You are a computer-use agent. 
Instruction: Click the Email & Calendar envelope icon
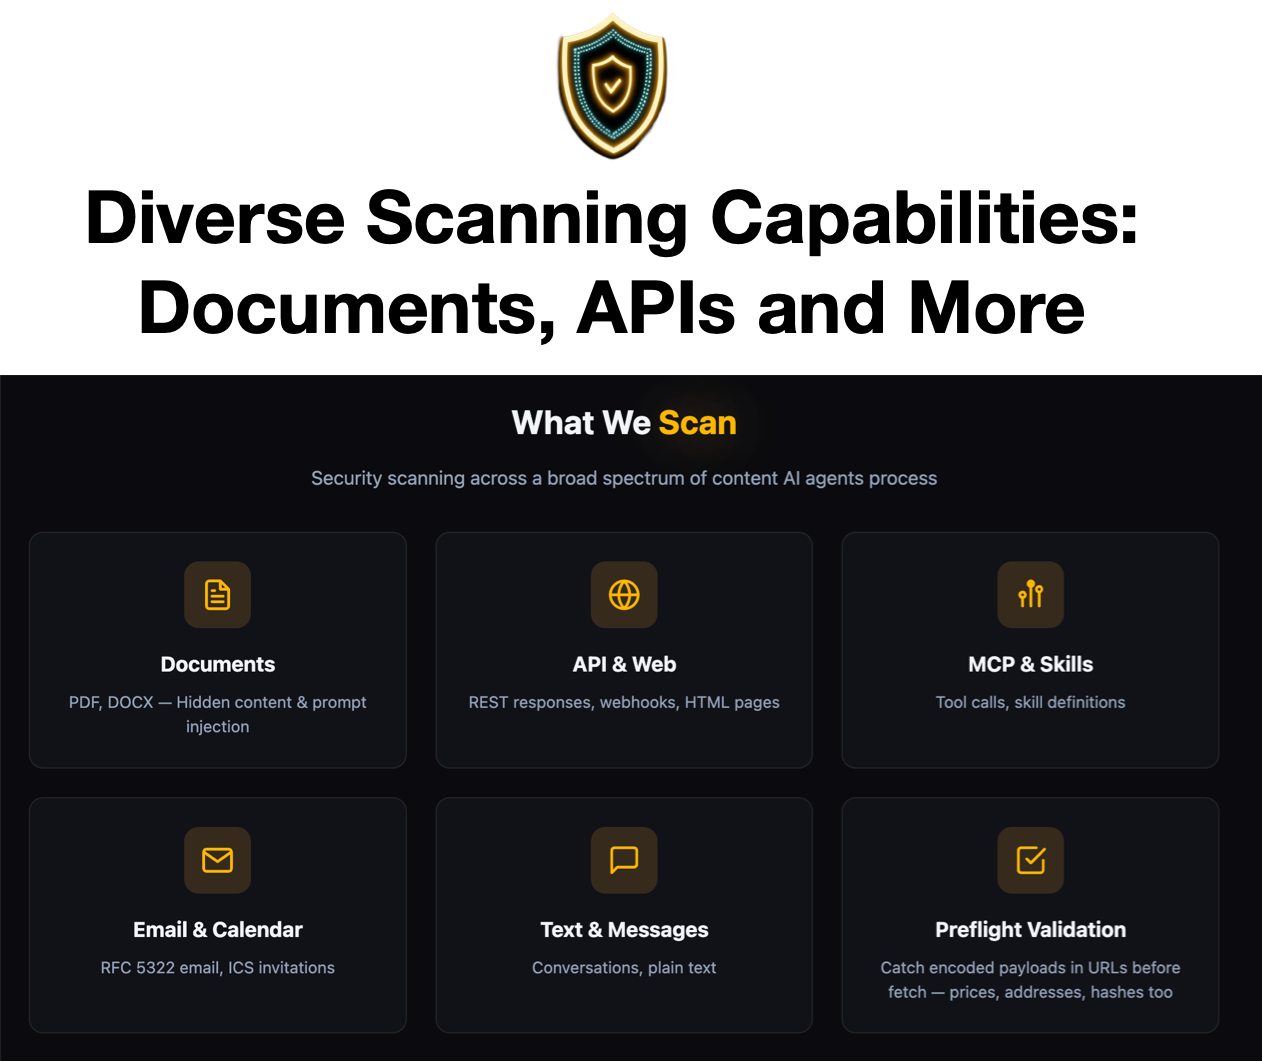pos(217,860)
